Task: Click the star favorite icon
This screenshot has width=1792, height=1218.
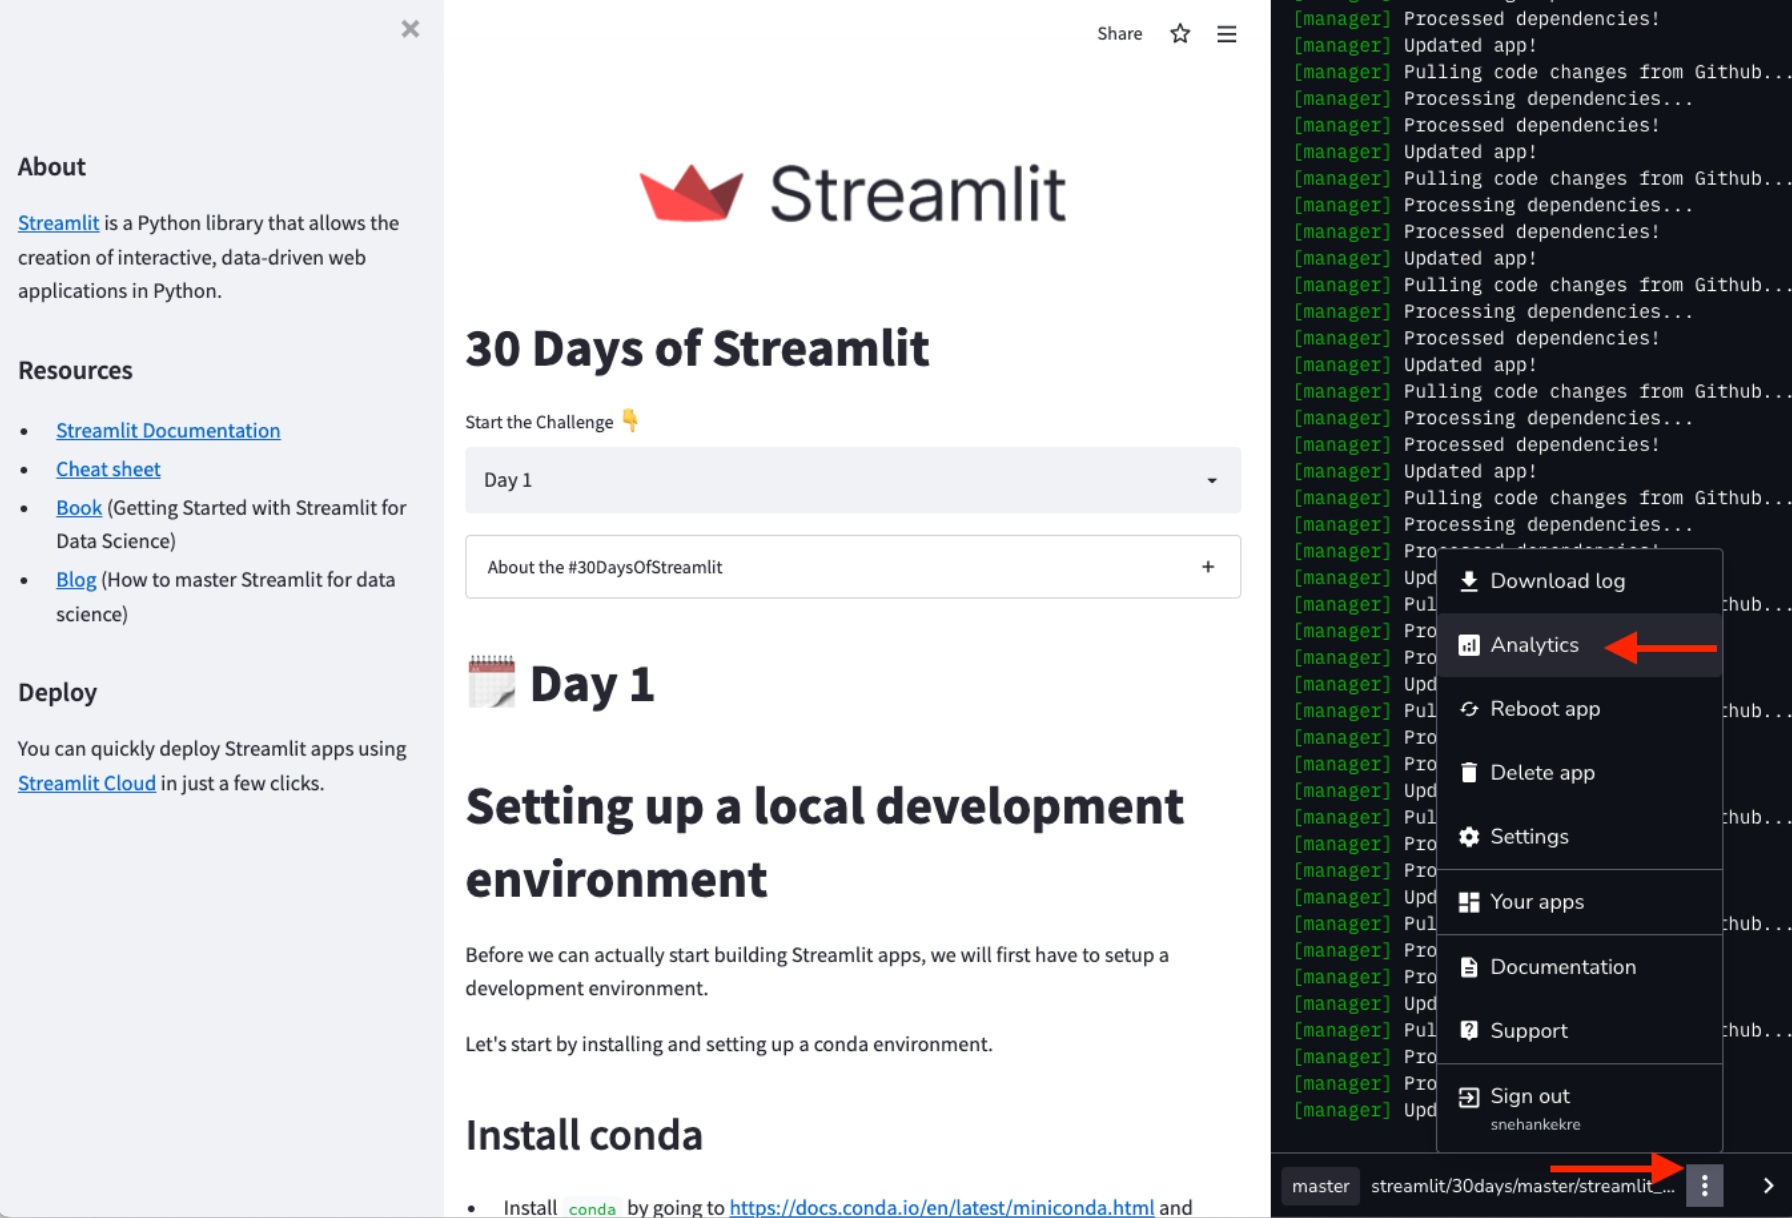Action: [1180, 34]
